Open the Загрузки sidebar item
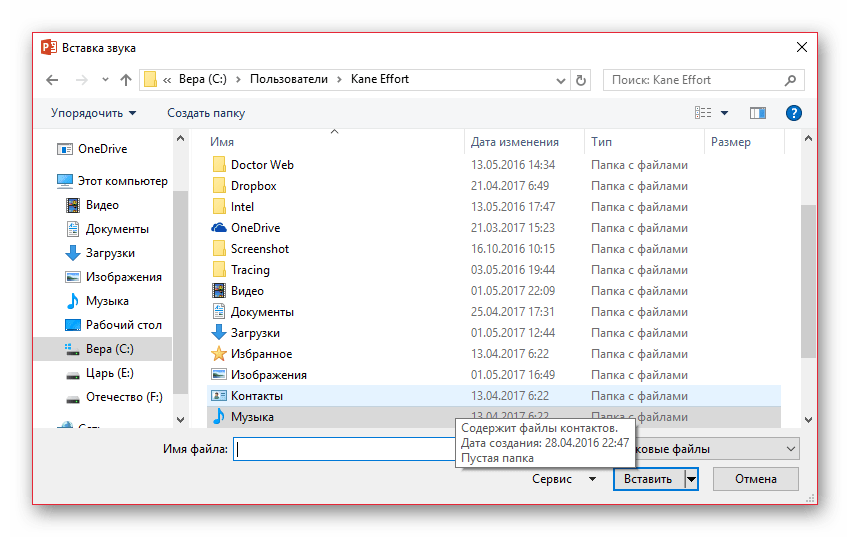The width and height of the screenshot is (850, 537). (x=110, y=253)
